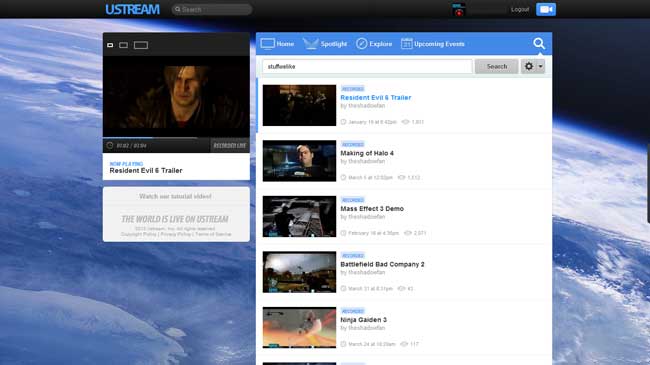The width and height of the screenshot is (650, 365).
Task: Open the user avatar icon in top bar
Action: 458,10
